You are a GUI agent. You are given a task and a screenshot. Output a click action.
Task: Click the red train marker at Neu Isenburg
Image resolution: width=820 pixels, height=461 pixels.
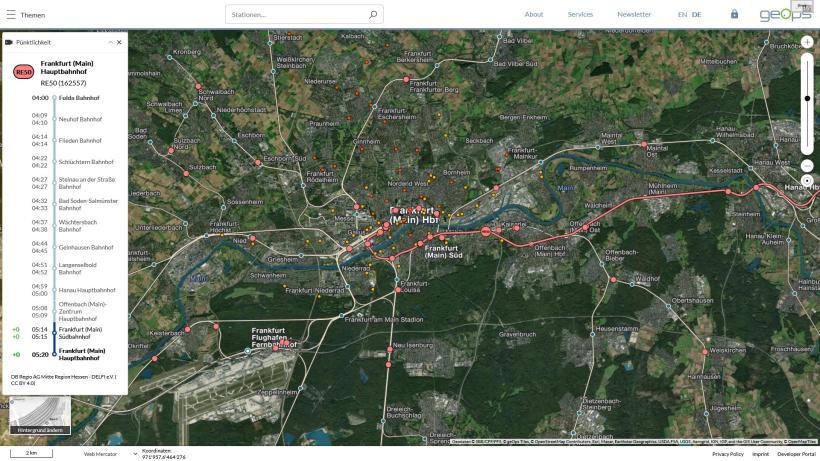click(x=390, y=349)
